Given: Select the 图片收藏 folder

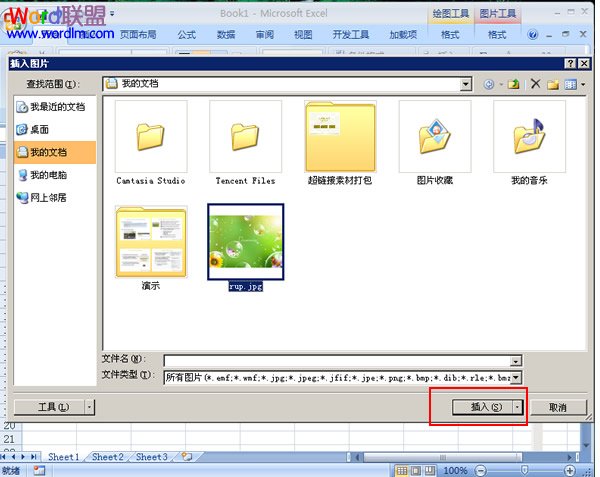Looking at the screenshot, I should click(x=435, y=143).
